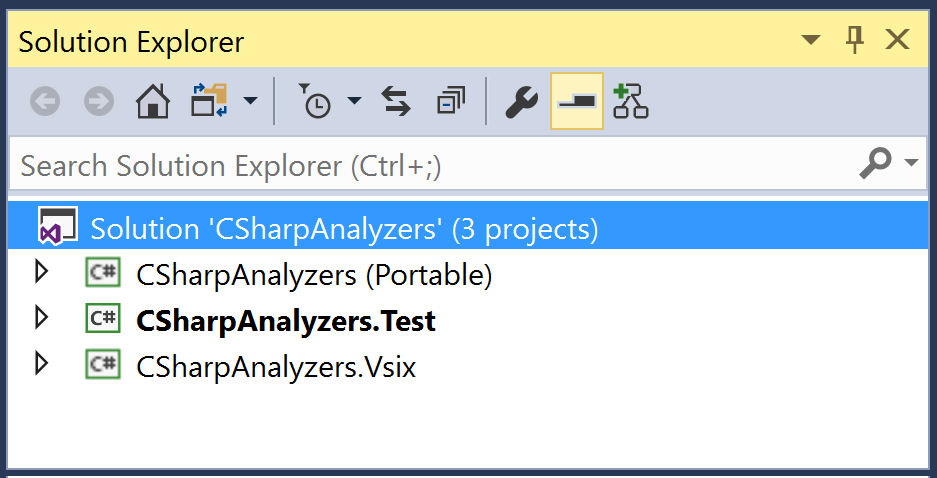The width and height of the screenshot is (937, 478).
Task: Click the Forward navigation arrow
Action: [99, 101]
